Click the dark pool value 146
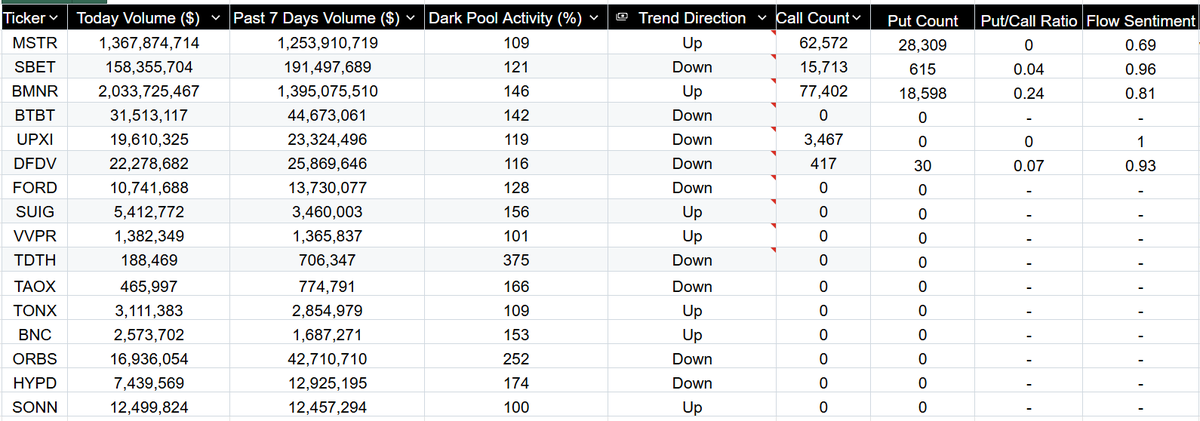The width and height of the screenshot is (1200, 421). coord(517,91)
